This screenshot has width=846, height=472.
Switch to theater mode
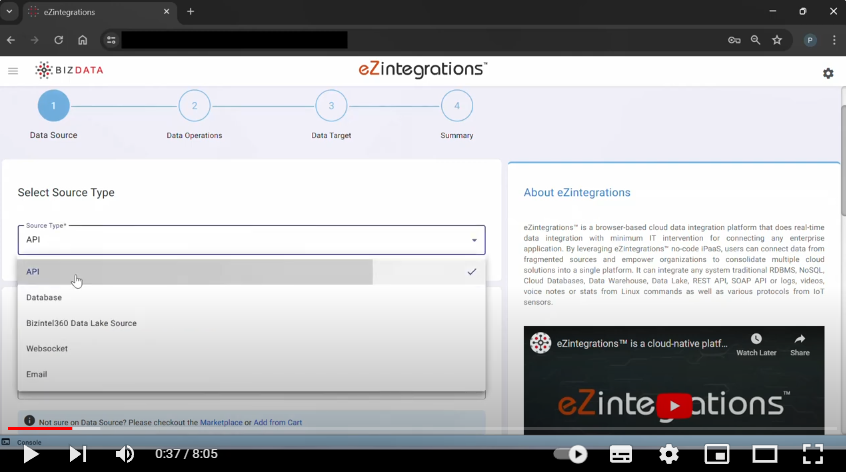[765, 455]
